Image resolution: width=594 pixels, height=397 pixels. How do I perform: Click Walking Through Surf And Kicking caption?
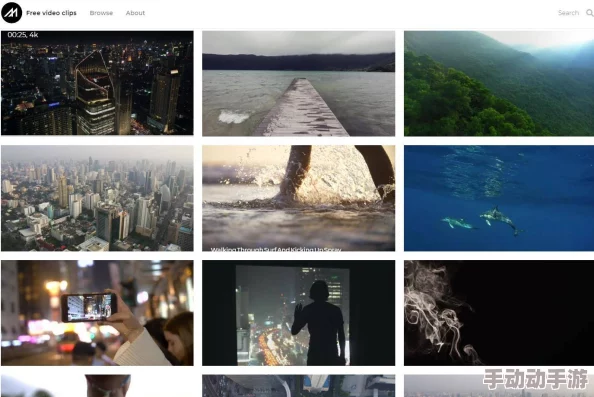tap(276, 249)
